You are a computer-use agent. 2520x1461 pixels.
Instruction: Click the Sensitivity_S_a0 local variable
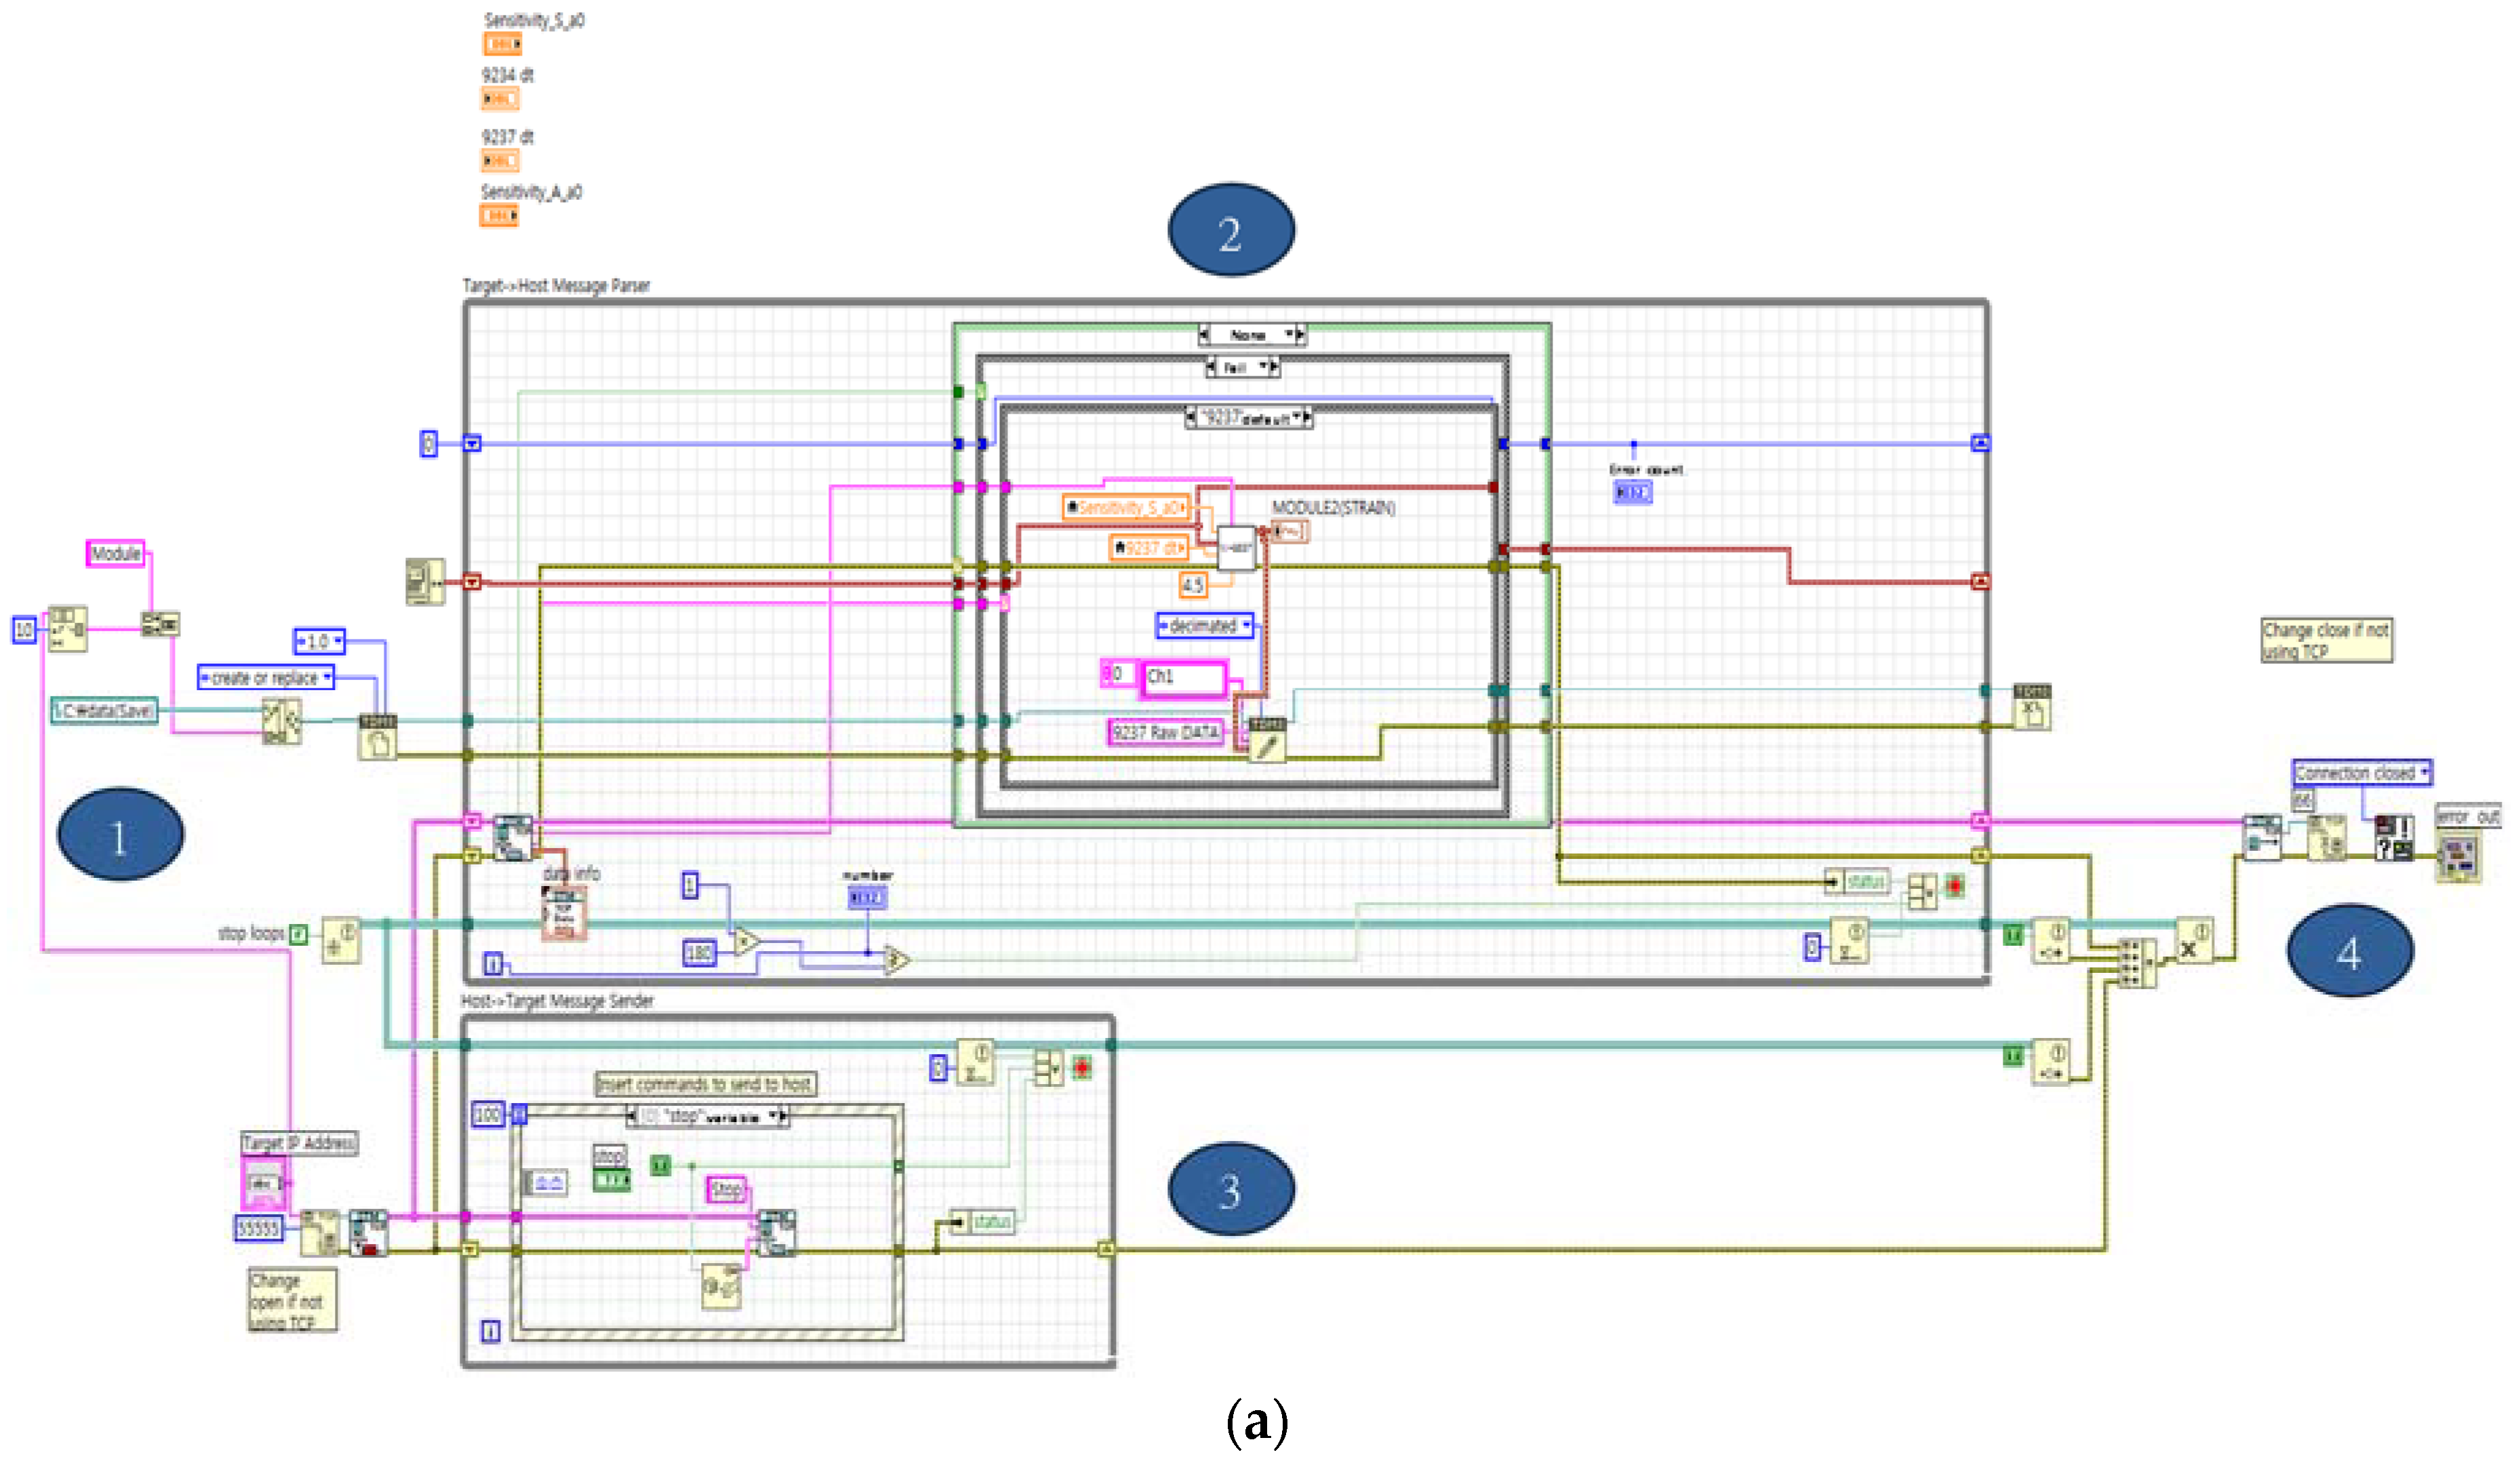coord(1126,507)
